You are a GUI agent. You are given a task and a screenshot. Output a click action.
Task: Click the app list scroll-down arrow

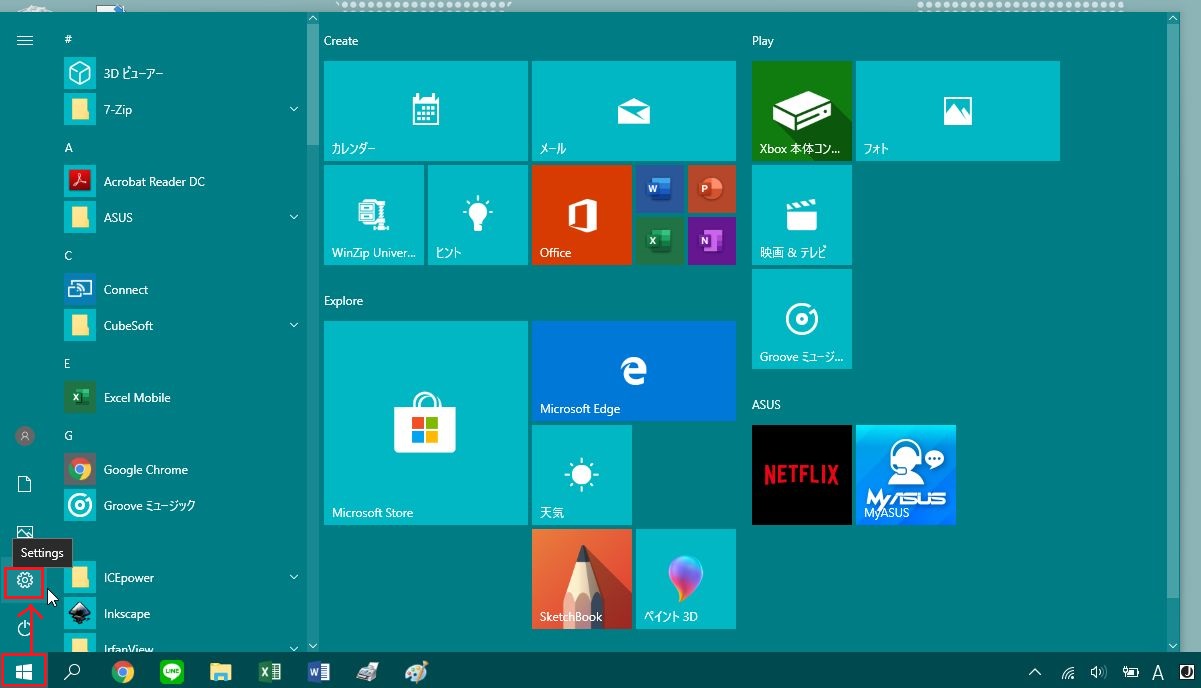click(313, 646)
